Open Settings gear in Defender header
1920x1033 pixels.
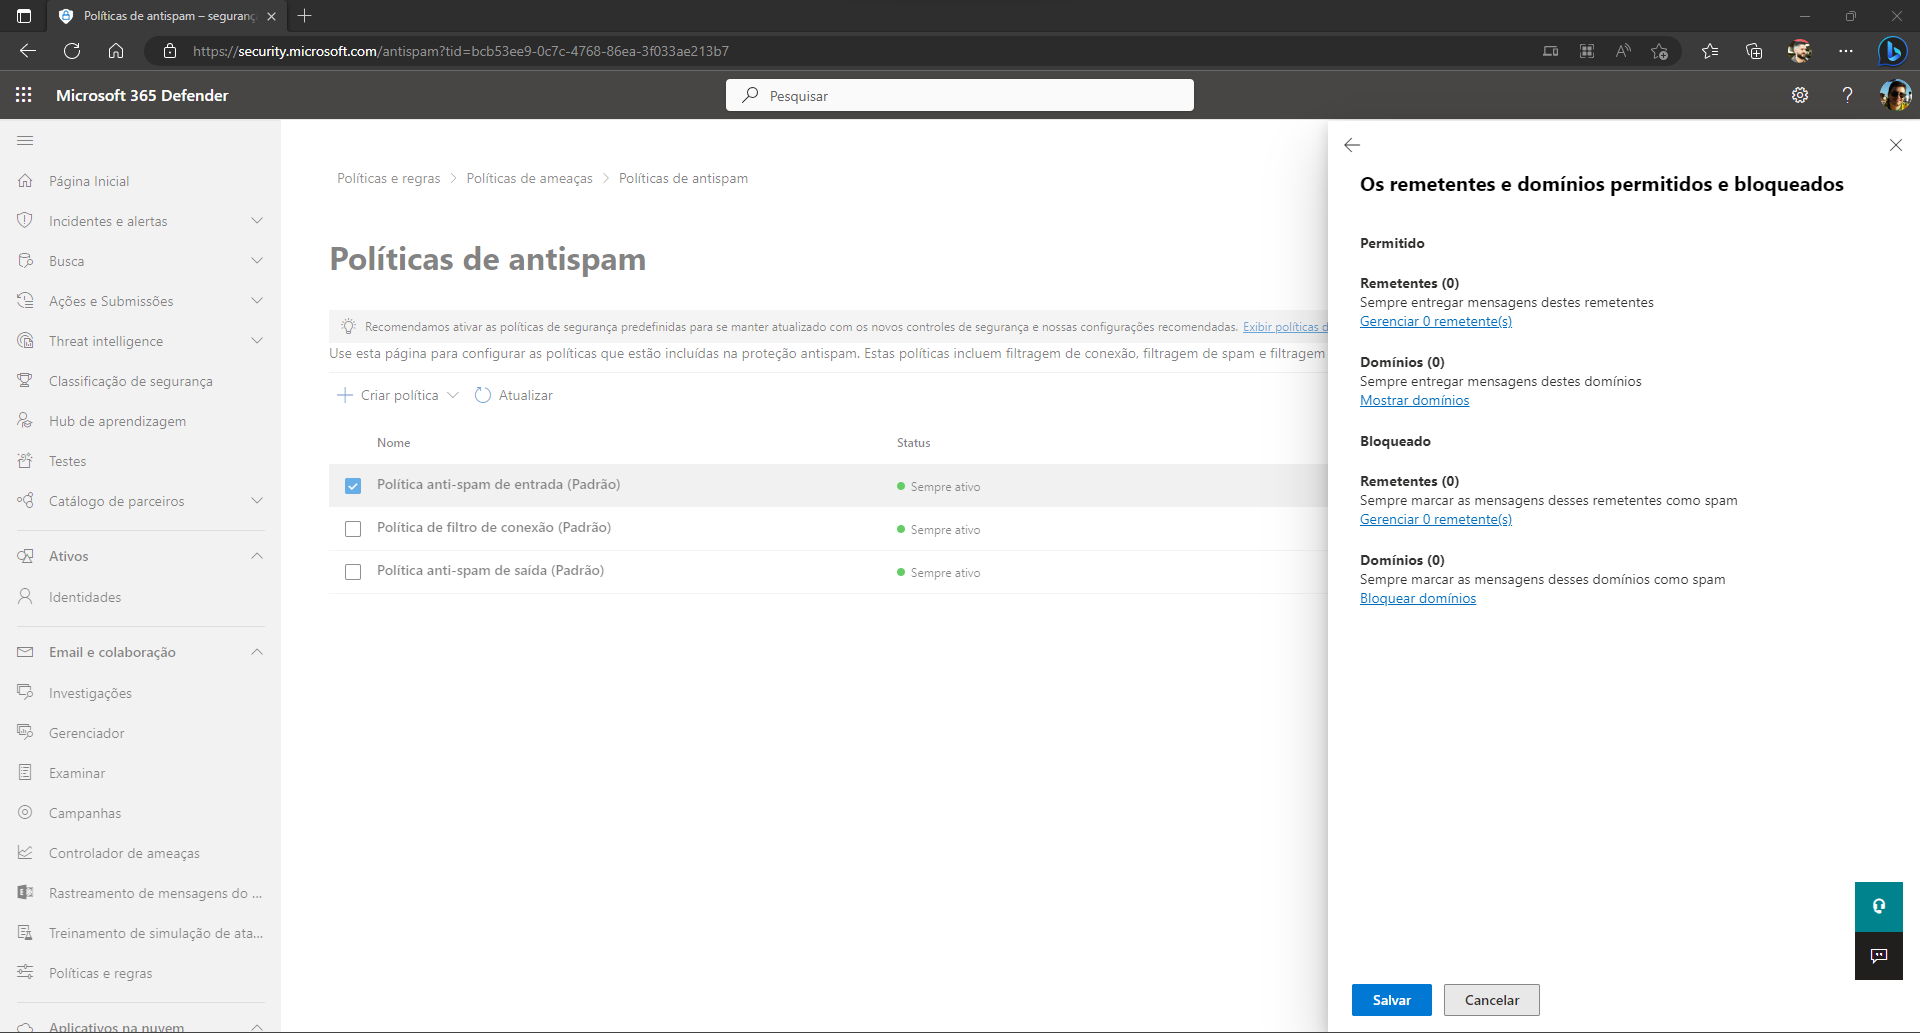point(1800,95)
